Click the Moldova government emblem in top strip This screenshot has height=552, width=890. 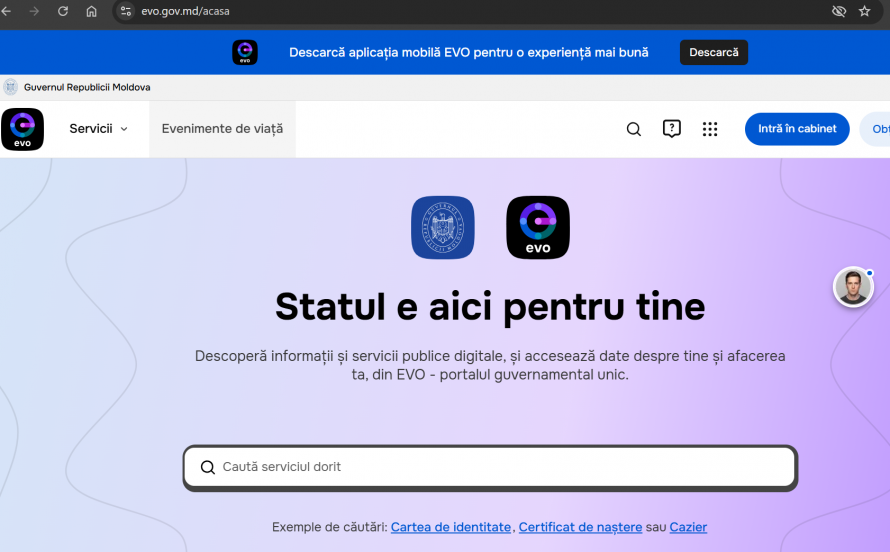10,87
